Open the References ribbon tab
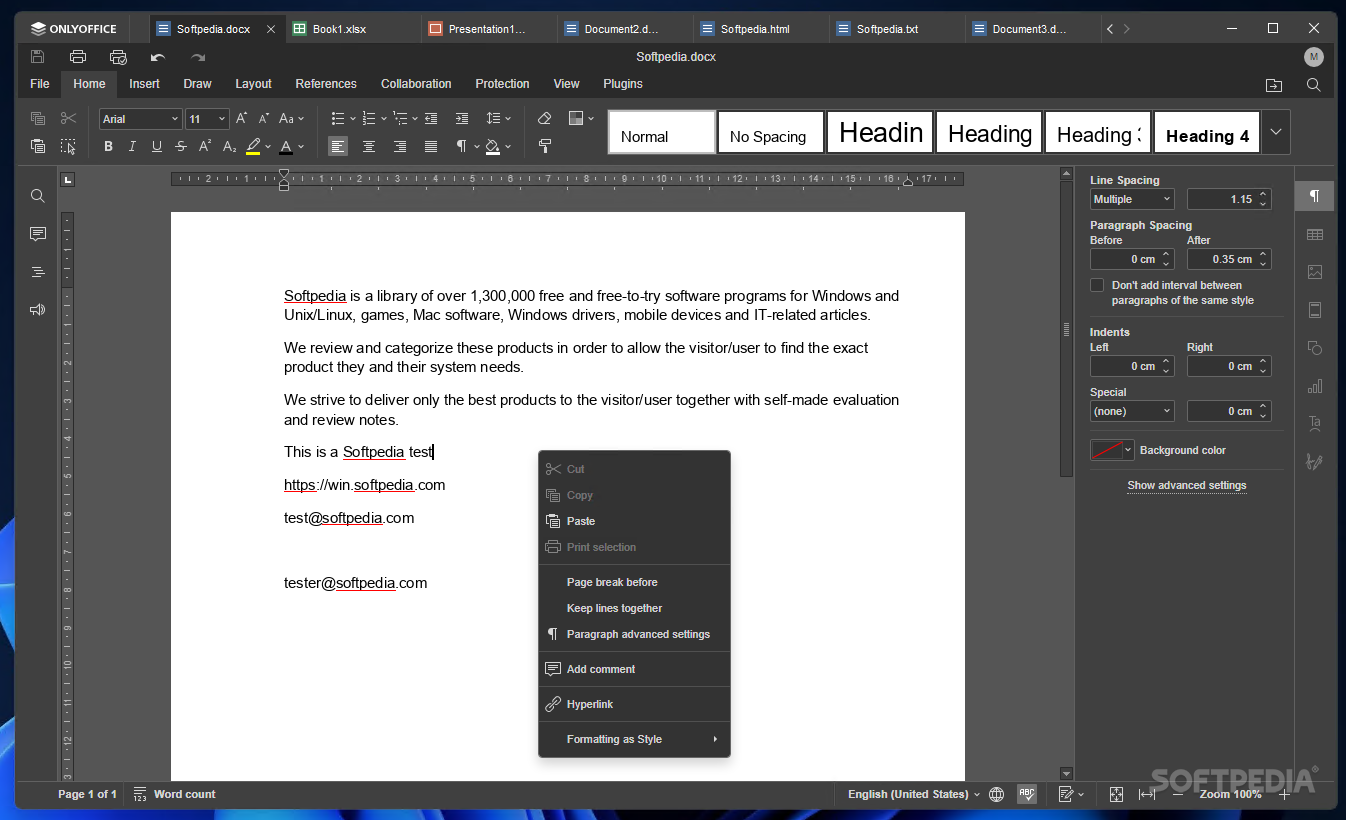This screenshot has width=1346, height=820. pos(326,84)
